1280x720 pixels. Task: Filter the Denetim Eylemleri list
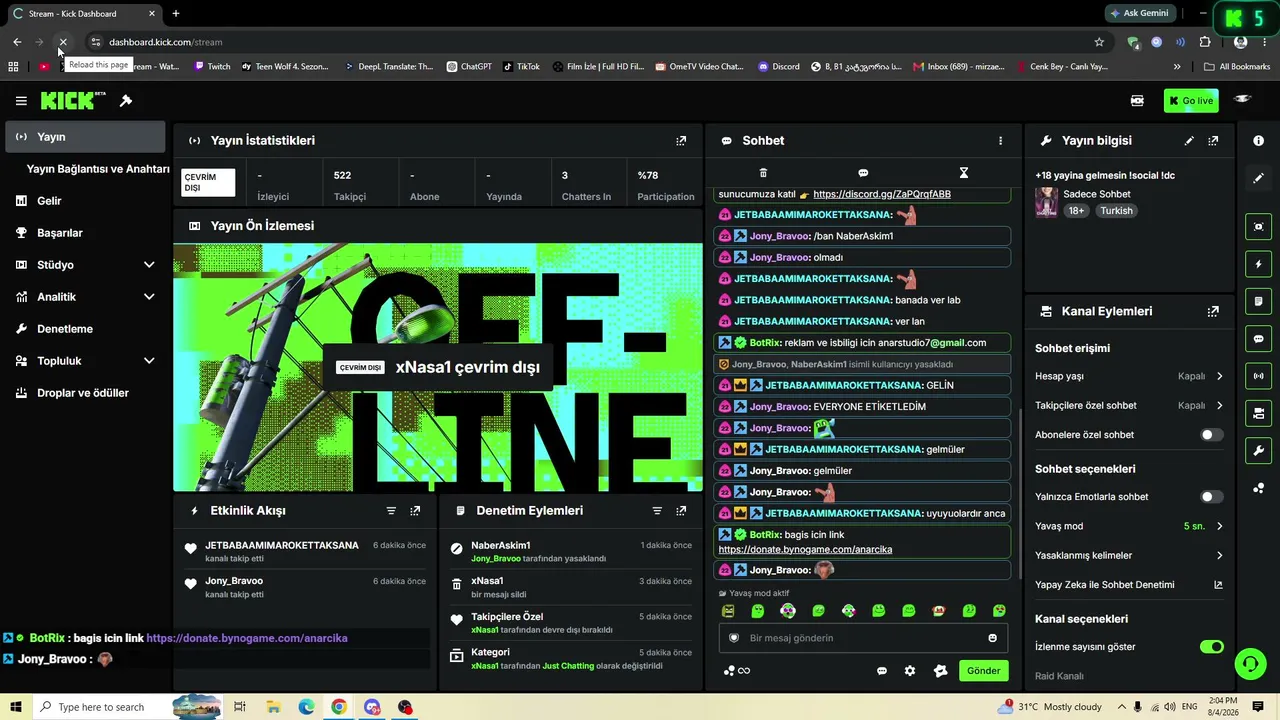(x=657, y=511)
